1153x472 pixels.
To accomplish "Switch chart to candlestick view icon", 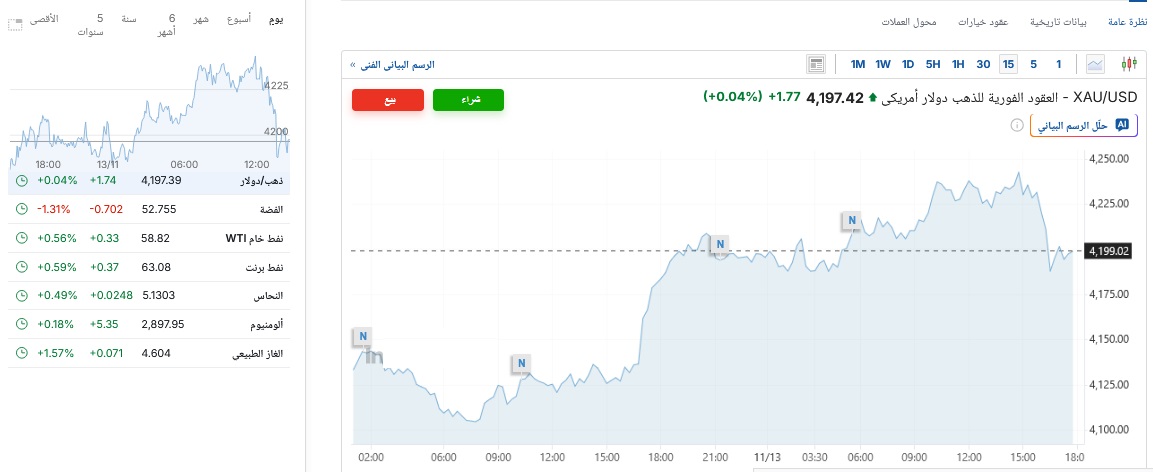I will click(1130, 65).
